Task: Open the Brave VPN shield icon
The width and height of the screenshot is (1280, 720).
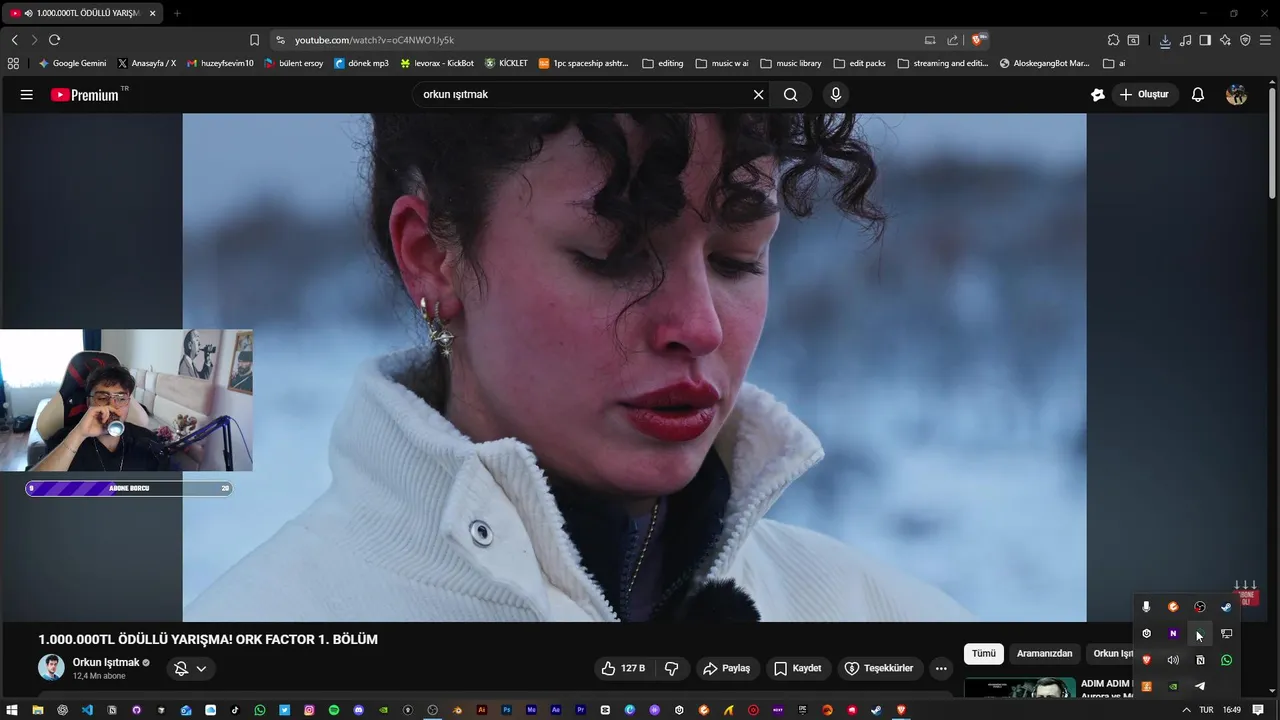Action: coord(1245,40)
